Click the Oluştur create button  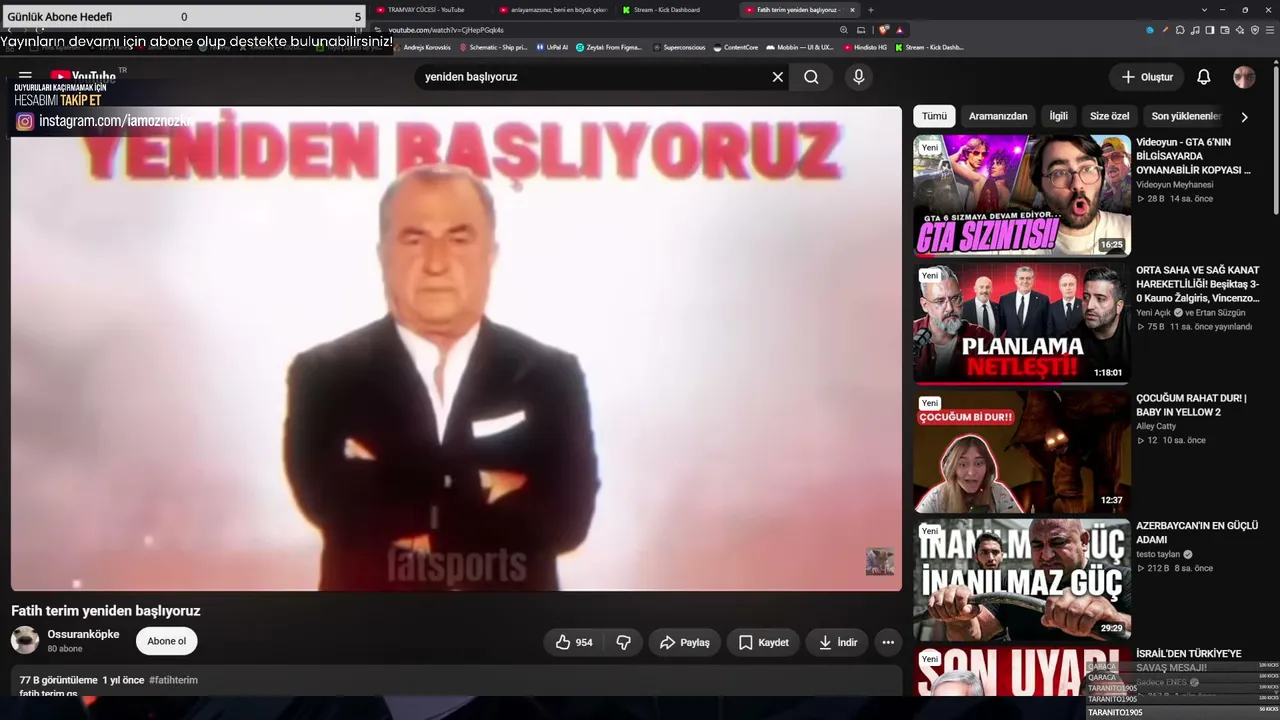pyautogui.click(x=1146, y=77)
